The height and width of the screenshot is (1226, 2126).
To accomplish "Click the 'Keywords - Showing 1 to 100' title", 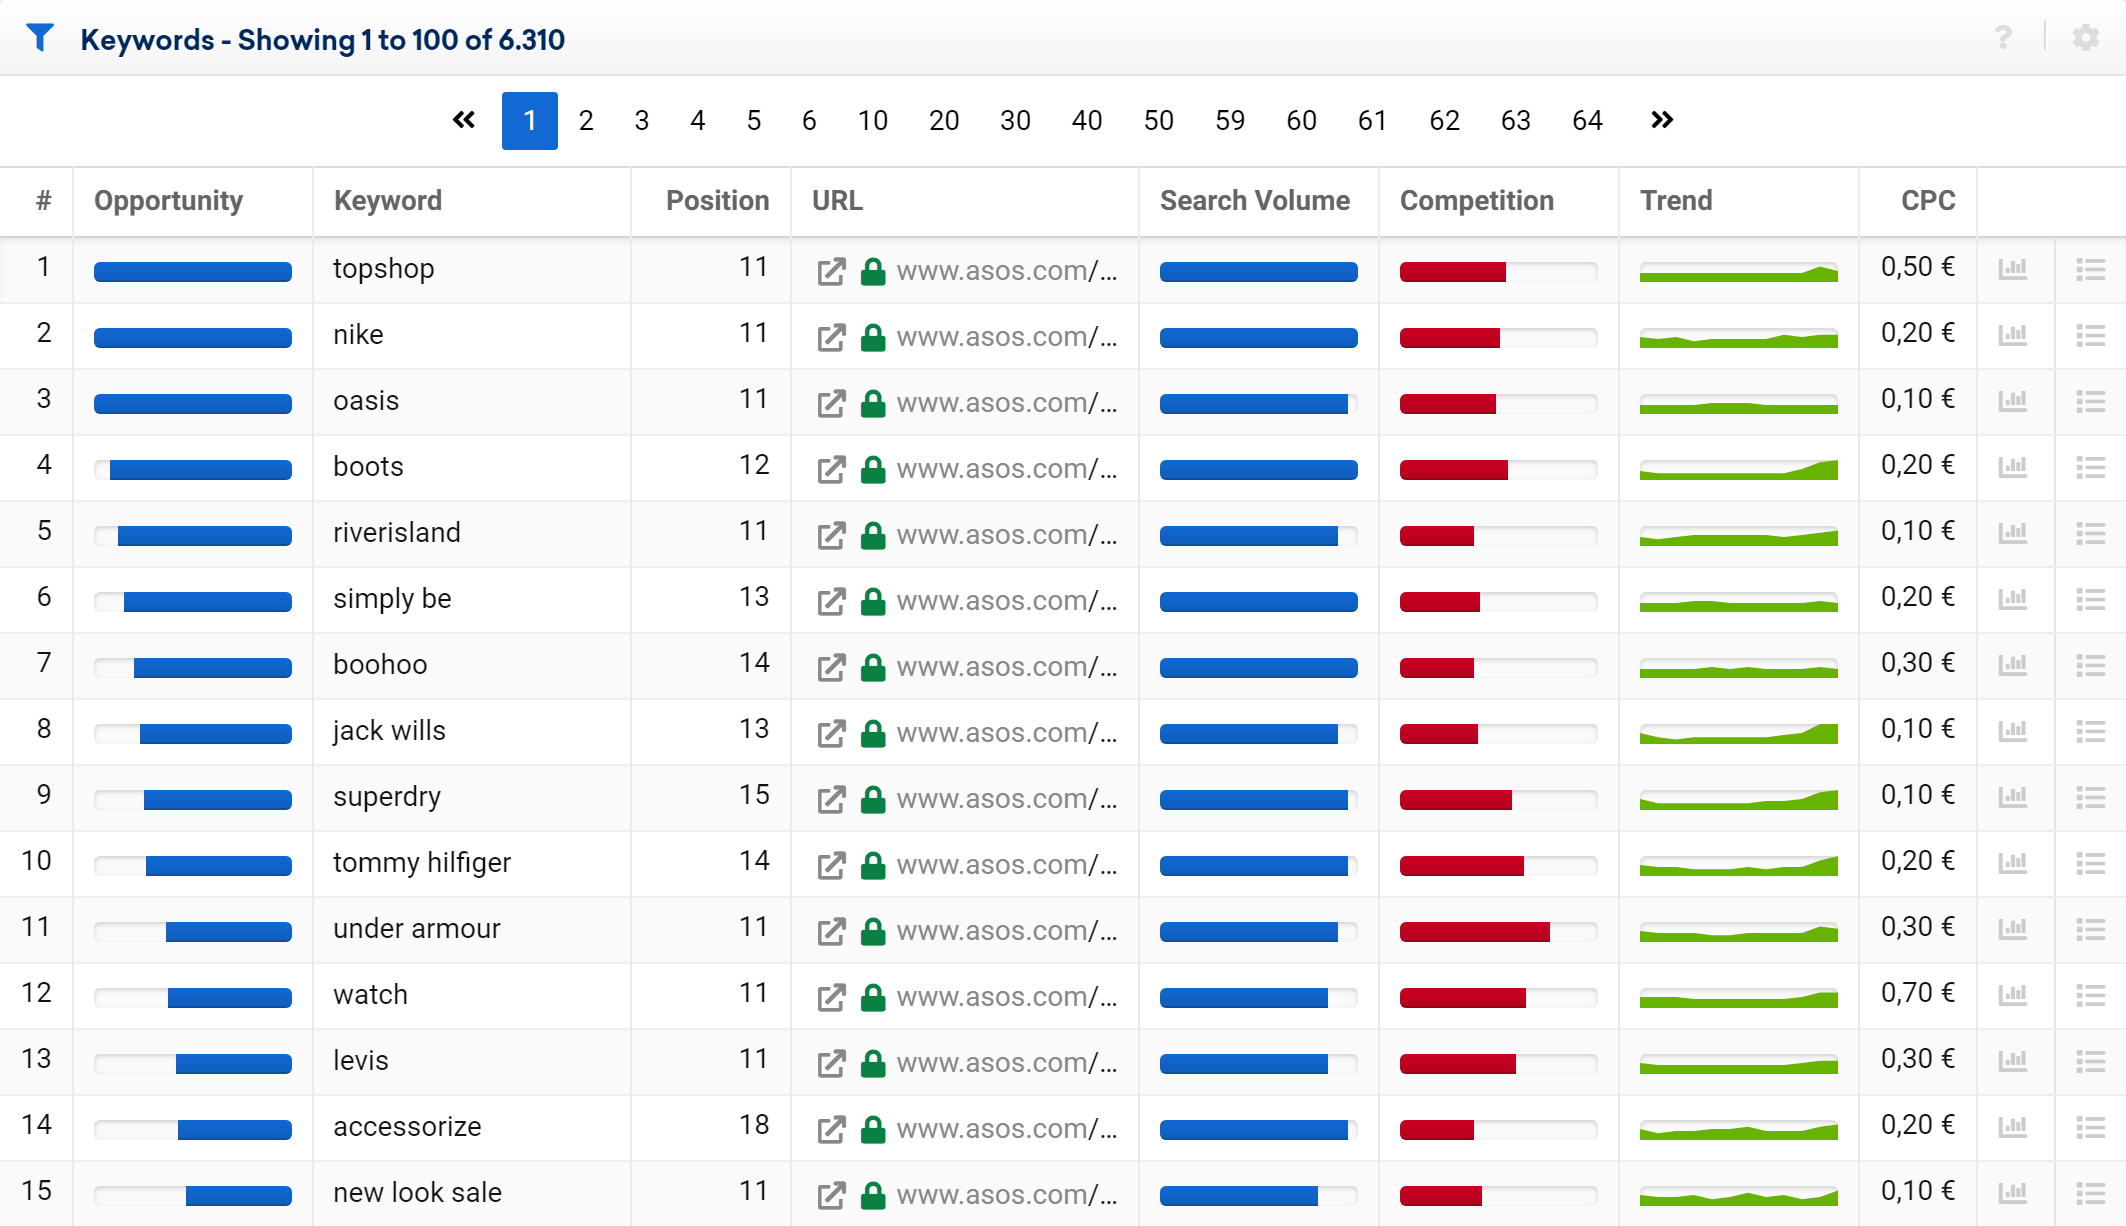I will [x=322, y=40].
